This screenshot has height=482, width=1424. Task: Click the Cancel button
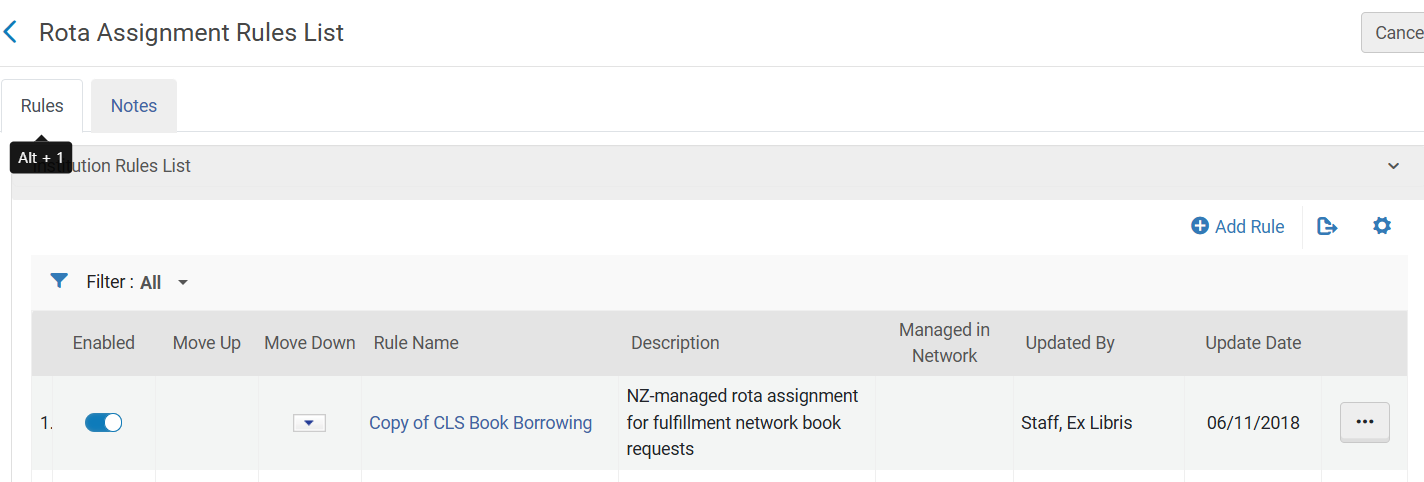pyautogui.click(x=1394, y=33)
